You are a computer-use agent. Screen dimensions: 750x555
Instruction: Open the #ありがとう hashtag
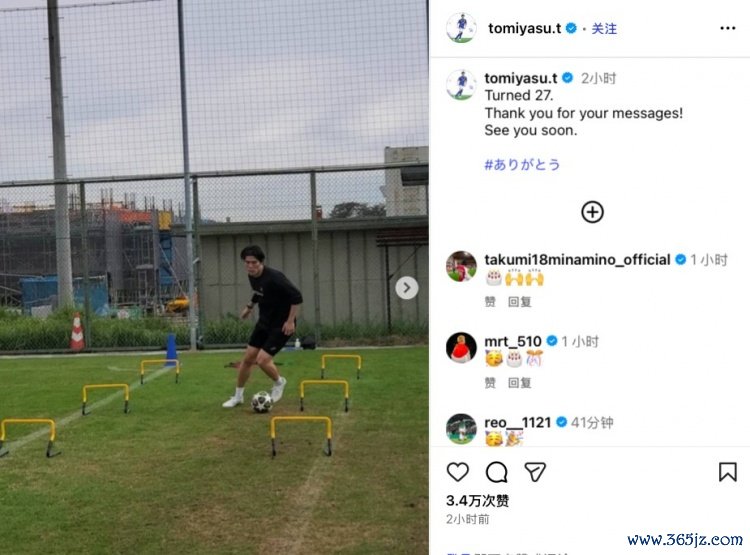(522, 165)
